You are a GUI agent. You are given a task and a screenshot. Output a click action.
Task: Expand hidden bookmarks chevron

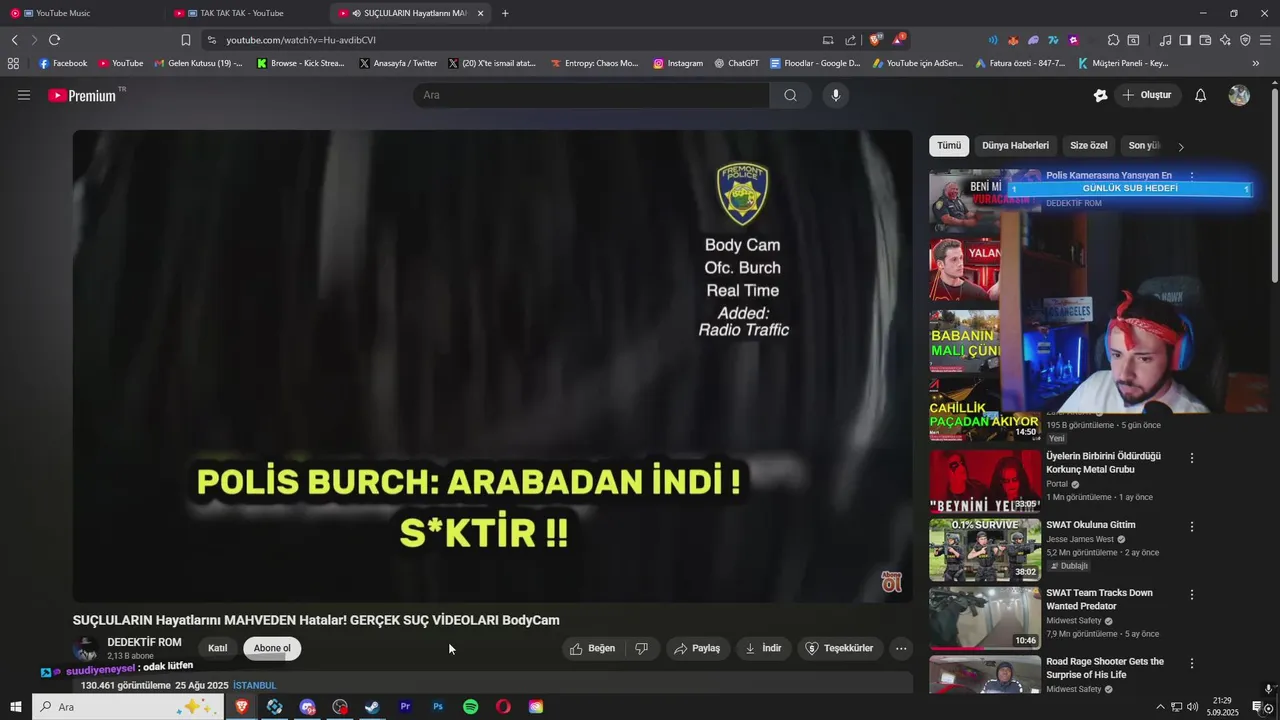(x=1256, y=63)
